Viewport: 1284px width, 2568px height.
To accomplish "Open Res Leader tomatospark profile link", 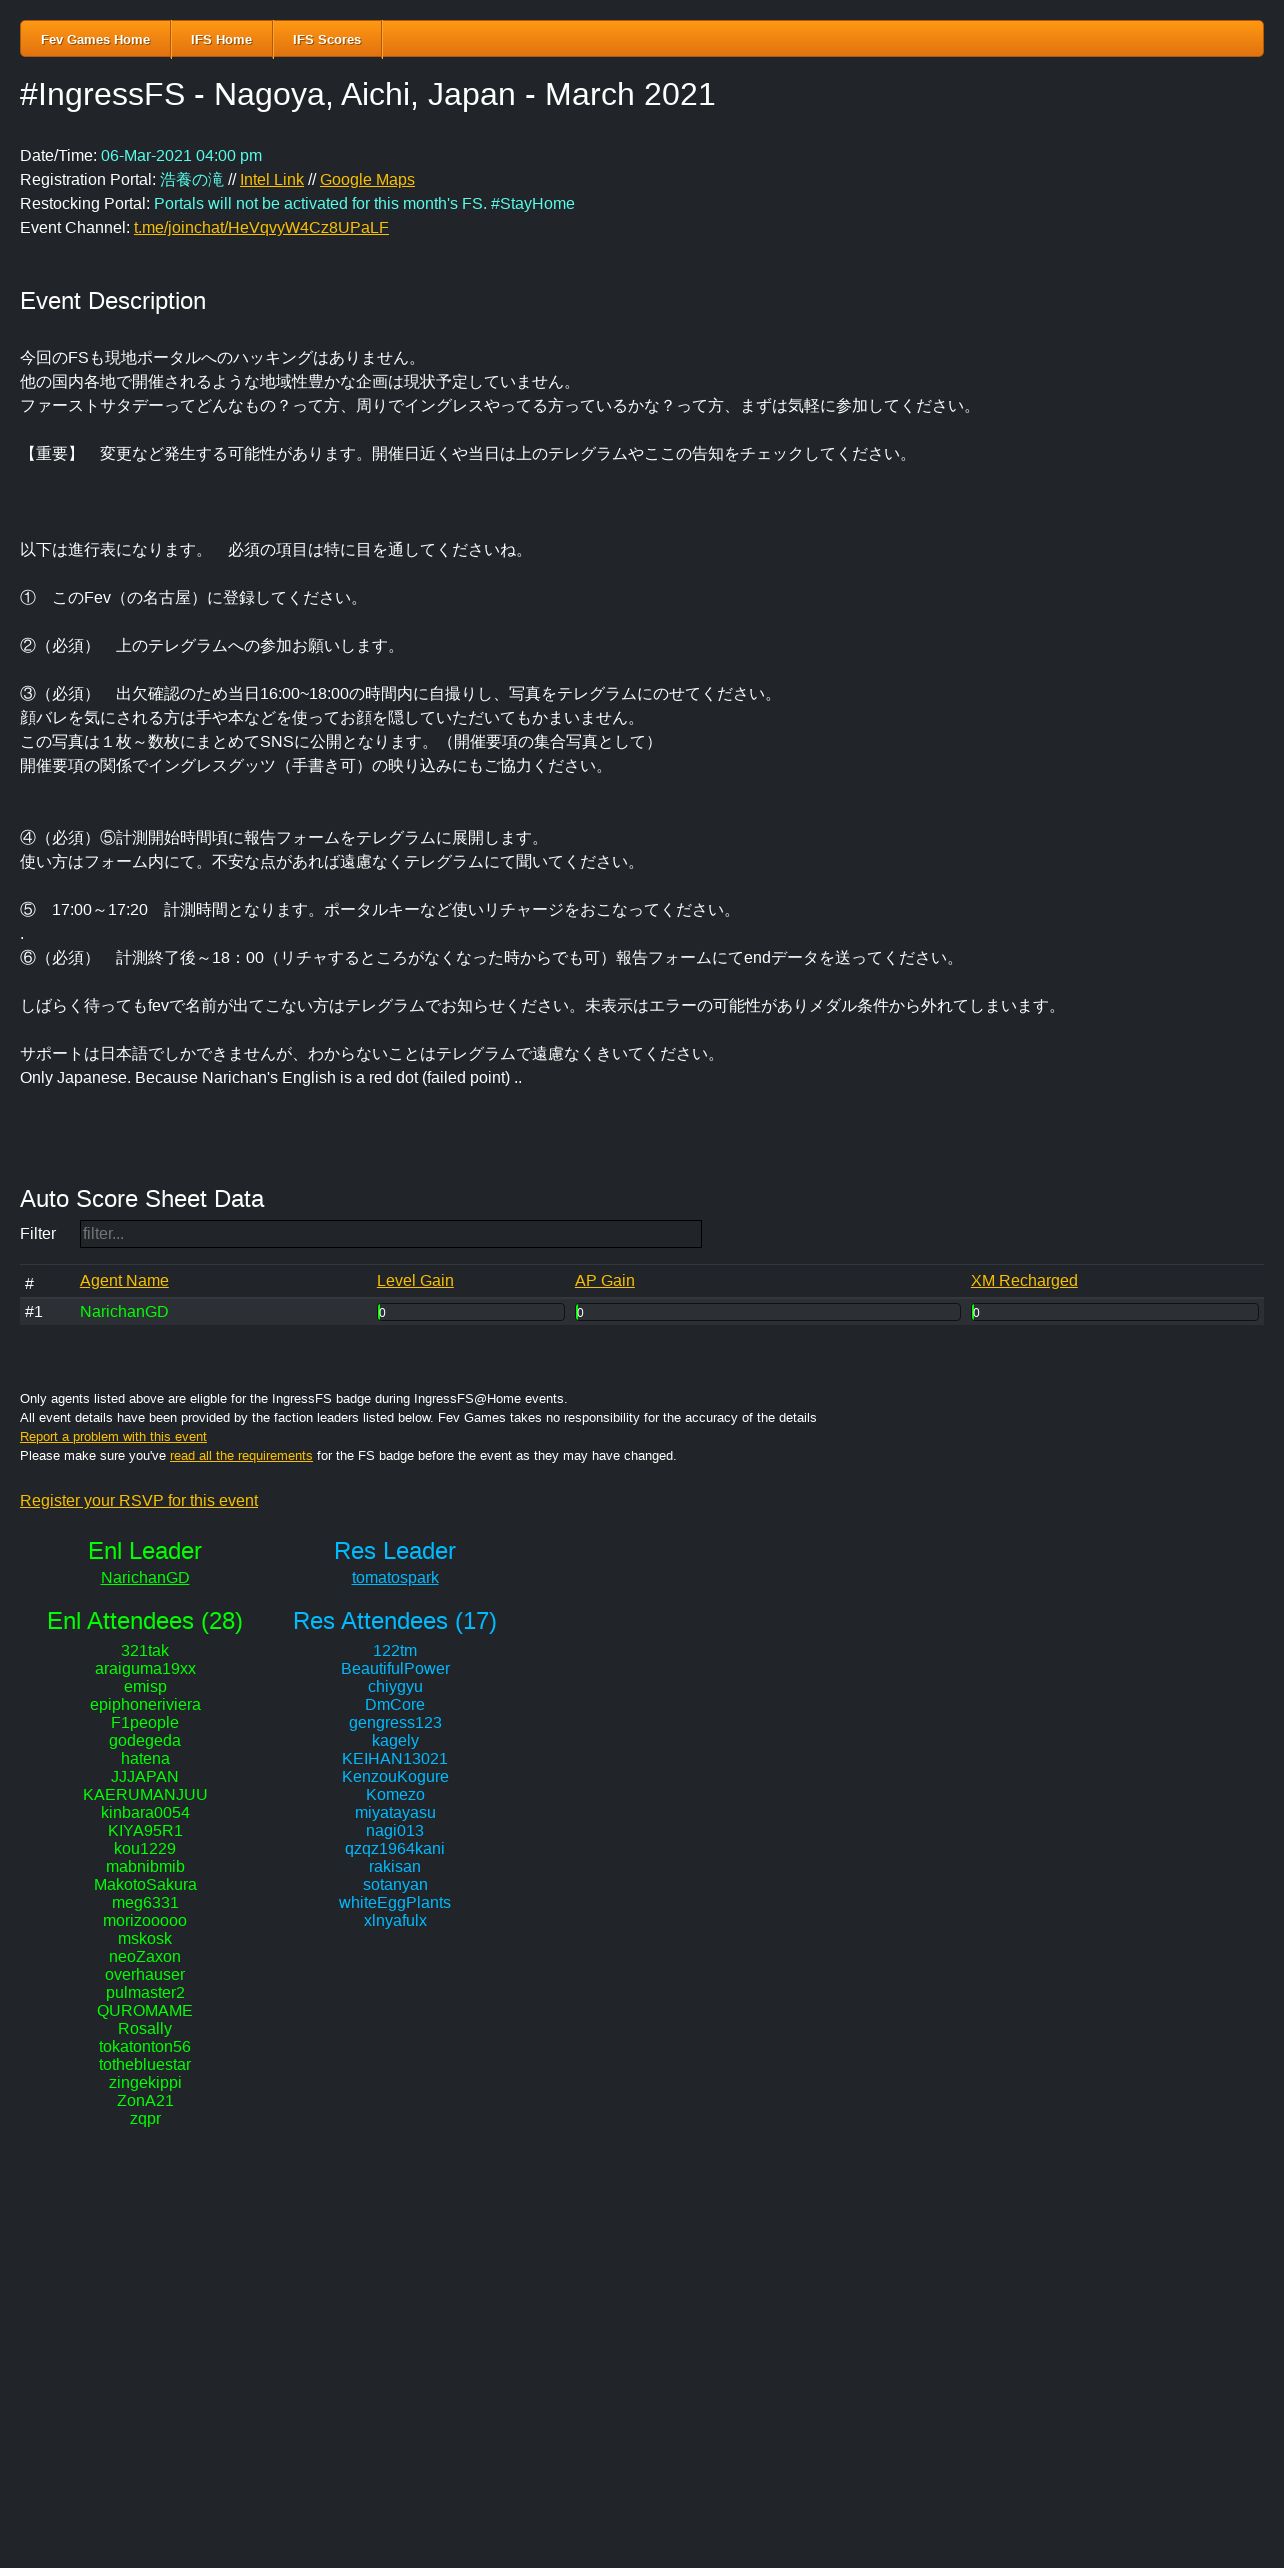I will click(395, 1578).
